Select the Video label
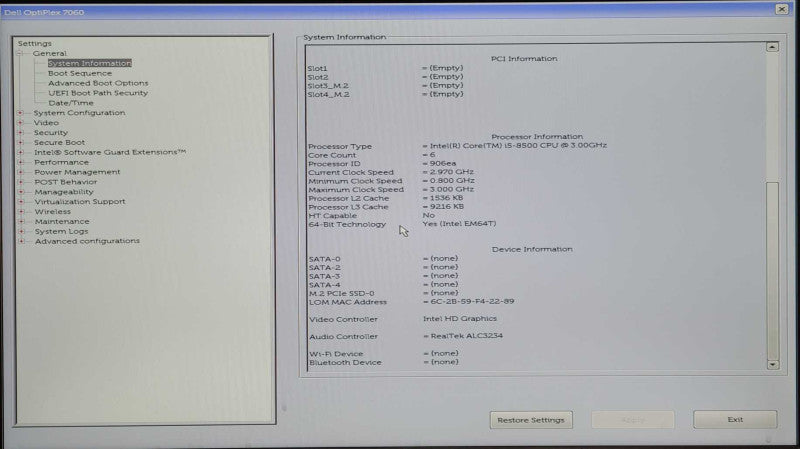 (46, 122)
